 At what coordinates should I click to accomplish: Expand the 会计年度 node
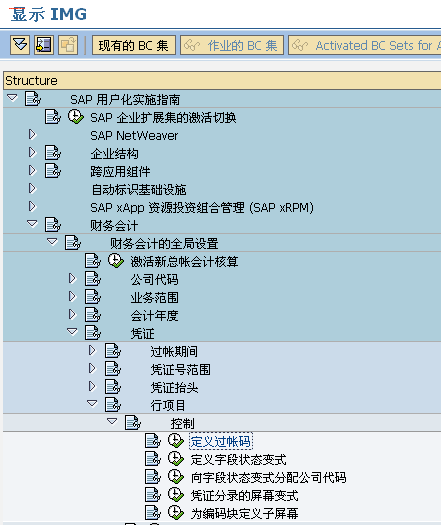(x=72, y=315)
